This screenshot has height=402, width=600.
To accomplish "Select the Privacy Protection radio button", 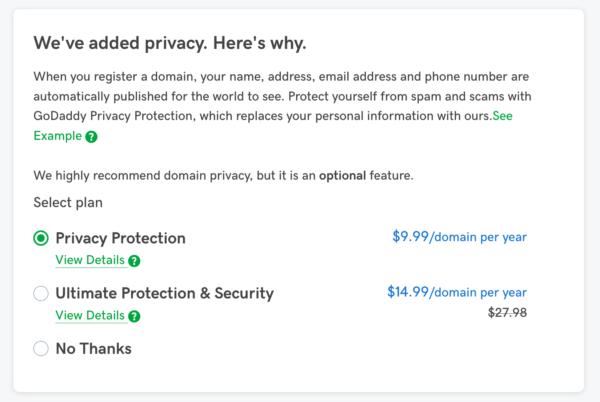I will click(41, 238).
